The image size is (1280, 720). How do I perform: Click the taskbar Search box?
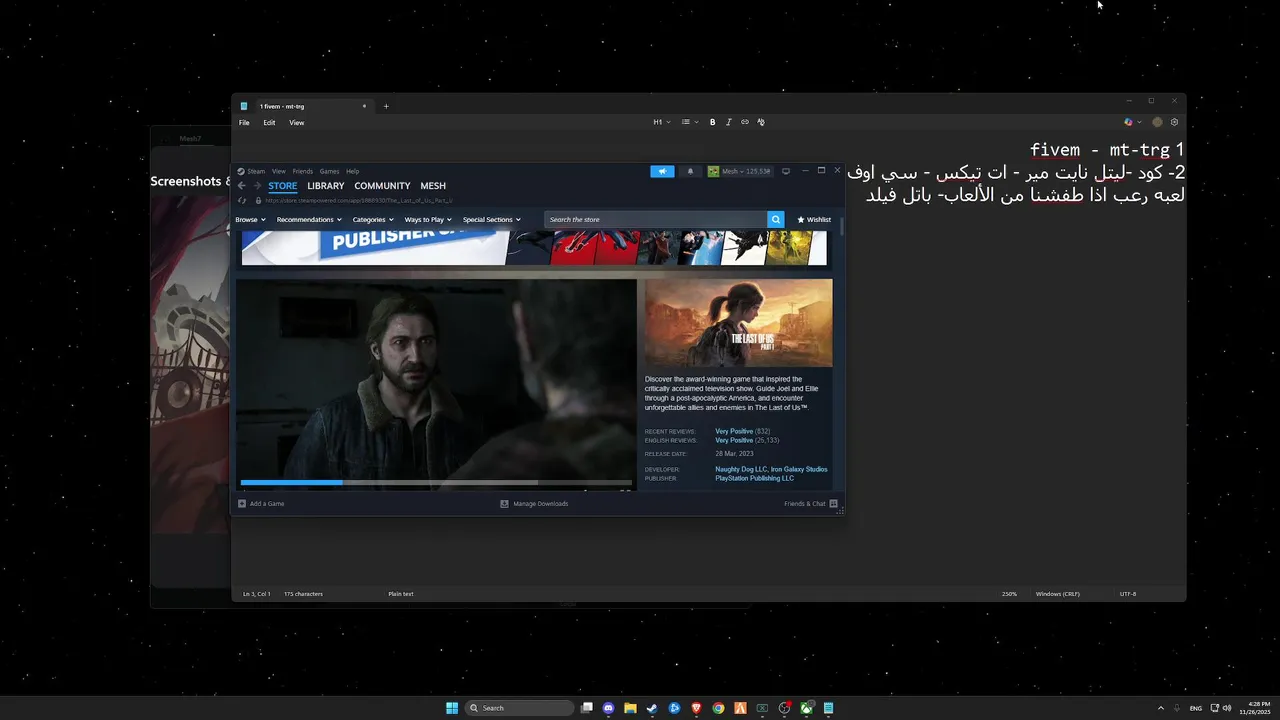point(520,708)
